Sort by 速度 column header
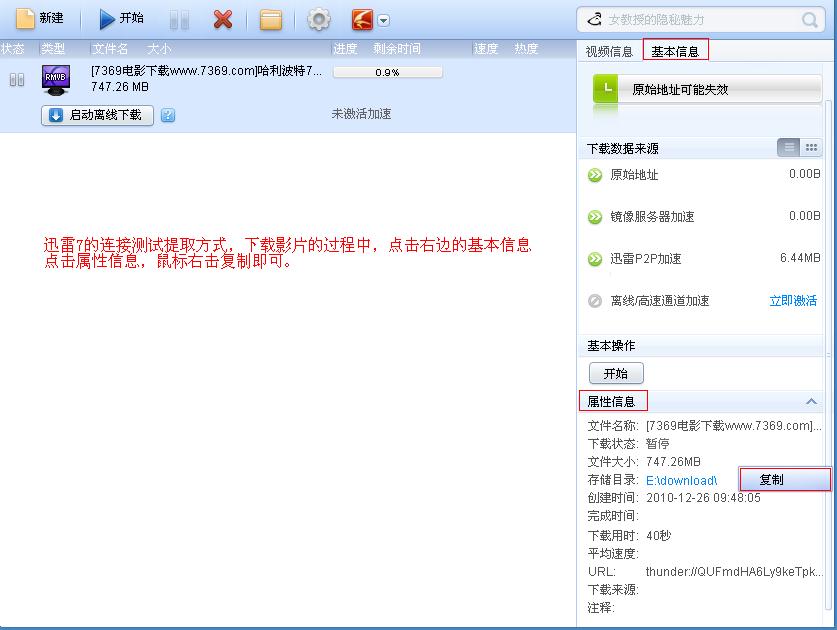The image size is (837, 630). 486,49
